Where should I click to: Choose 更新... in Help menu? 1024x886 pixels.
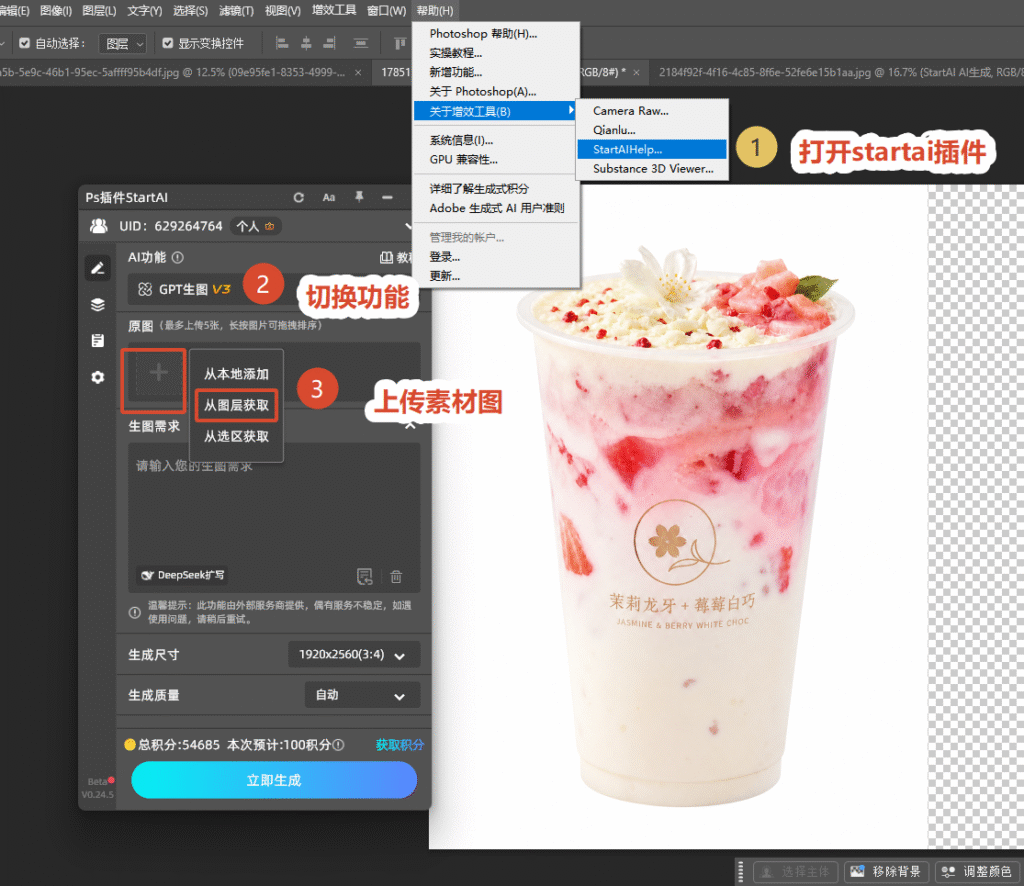click(x=496, y=276)
